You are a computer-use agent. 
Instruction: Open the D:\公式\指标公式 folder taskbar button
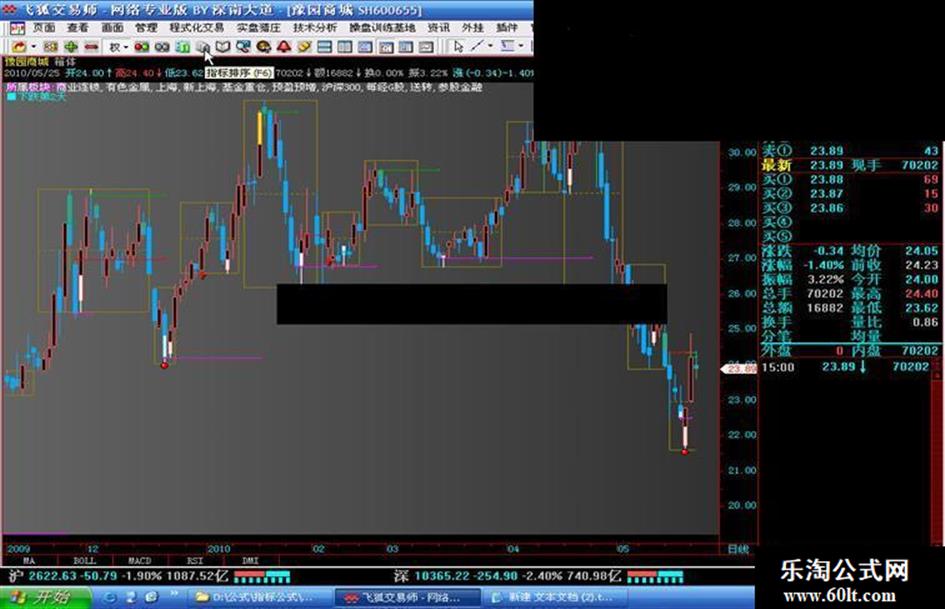click(257, 597)
